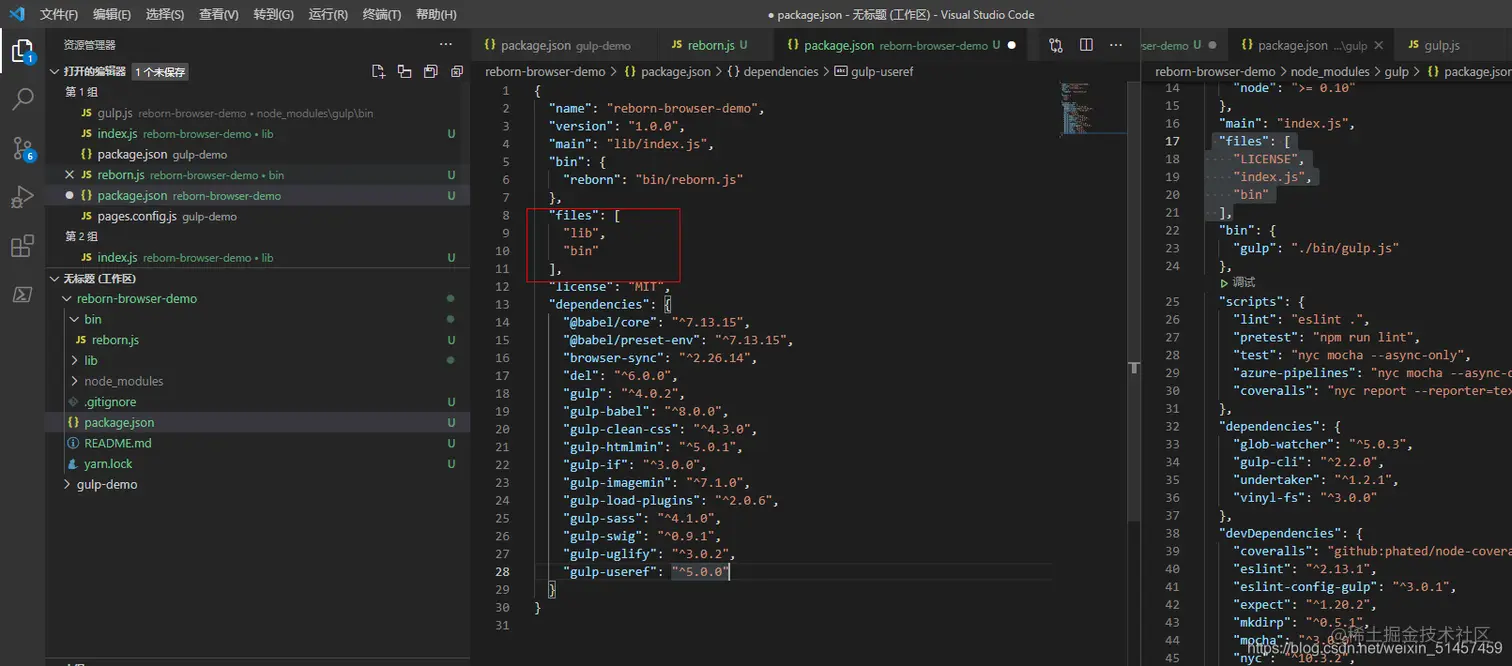The image size is (1512, 666).
Task: Open the 查看(V) menu
Action: [x=219, y=14]
